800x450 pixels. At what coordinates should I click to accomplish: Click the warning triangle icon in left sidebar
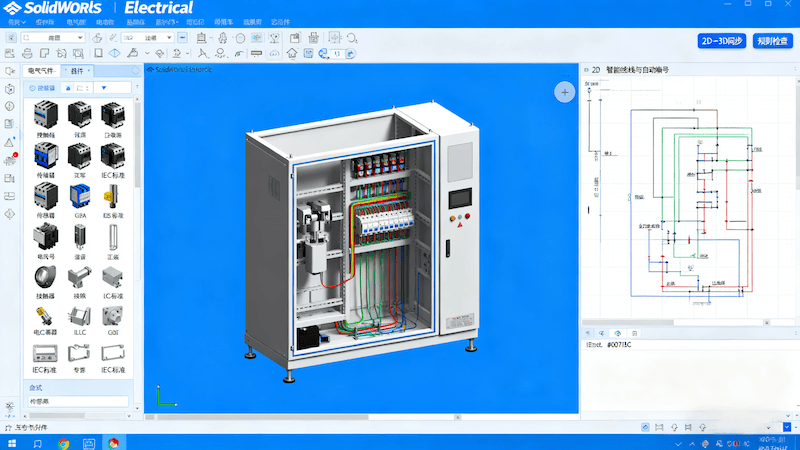point(10,142)
